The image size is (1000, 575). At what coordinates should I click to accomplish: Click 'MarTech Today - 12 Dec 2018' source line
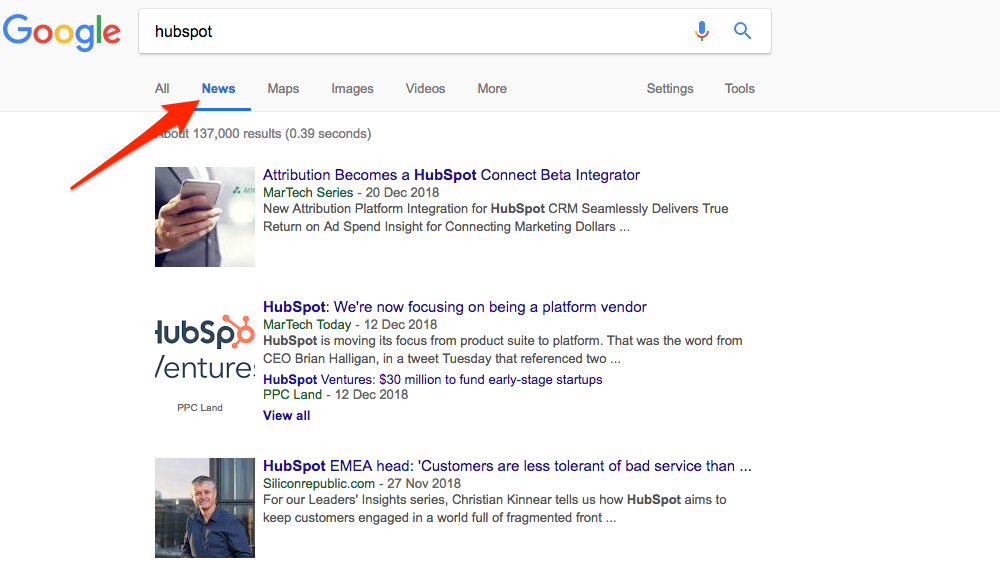(x=349, y=324)
